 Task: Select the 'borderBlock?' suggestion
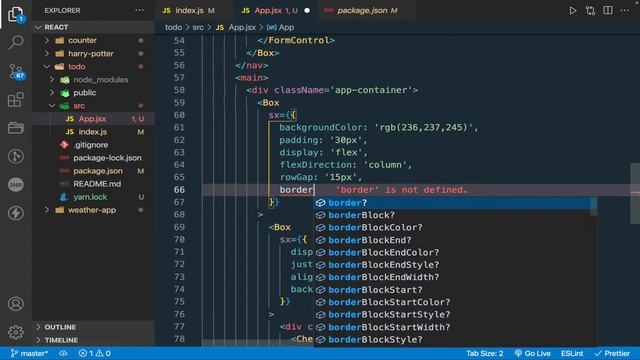point(452,215)
